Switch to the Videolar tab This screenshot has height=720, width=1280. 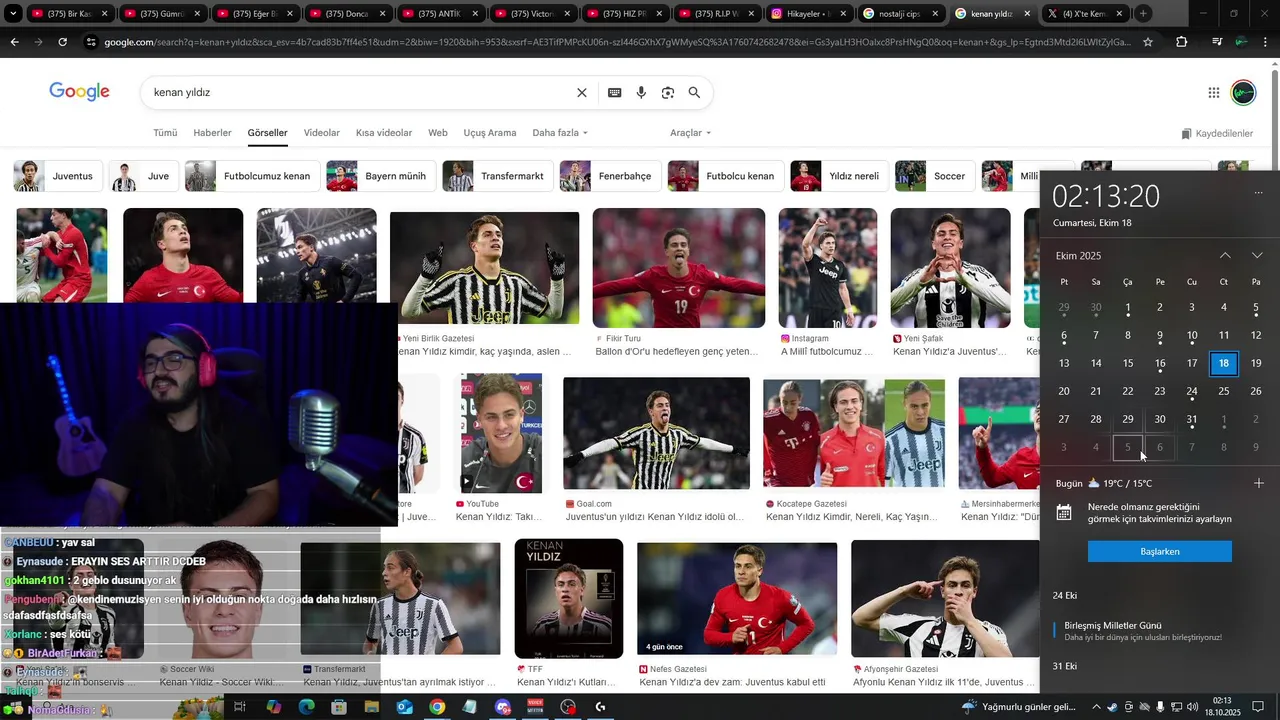[x=322, y=133]
